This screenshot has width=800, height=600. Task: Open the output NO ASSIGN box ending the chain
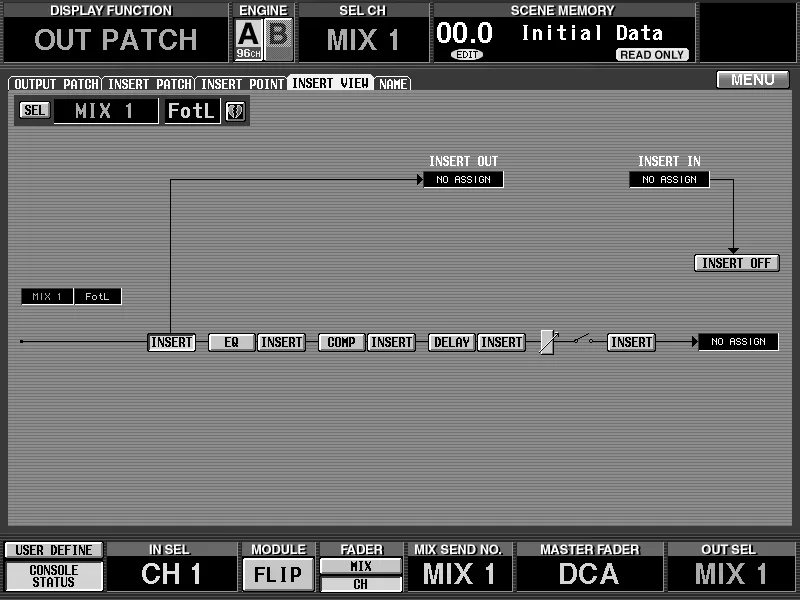(738, 342)
